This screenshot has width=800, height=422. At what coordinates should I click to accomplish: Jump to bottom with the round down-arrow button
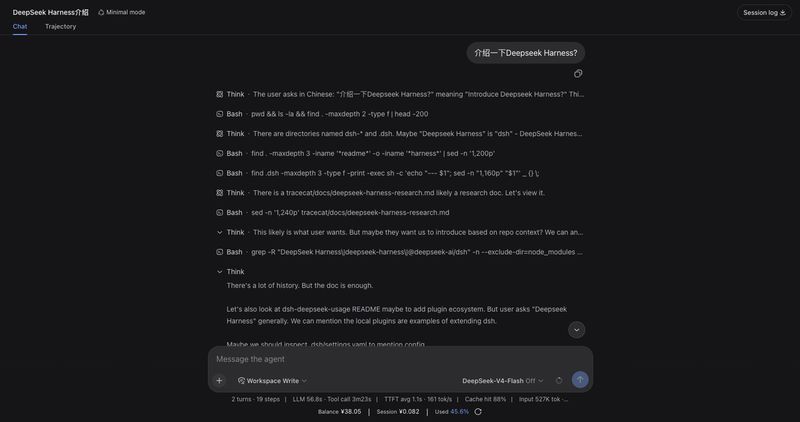tap(577, 330)
